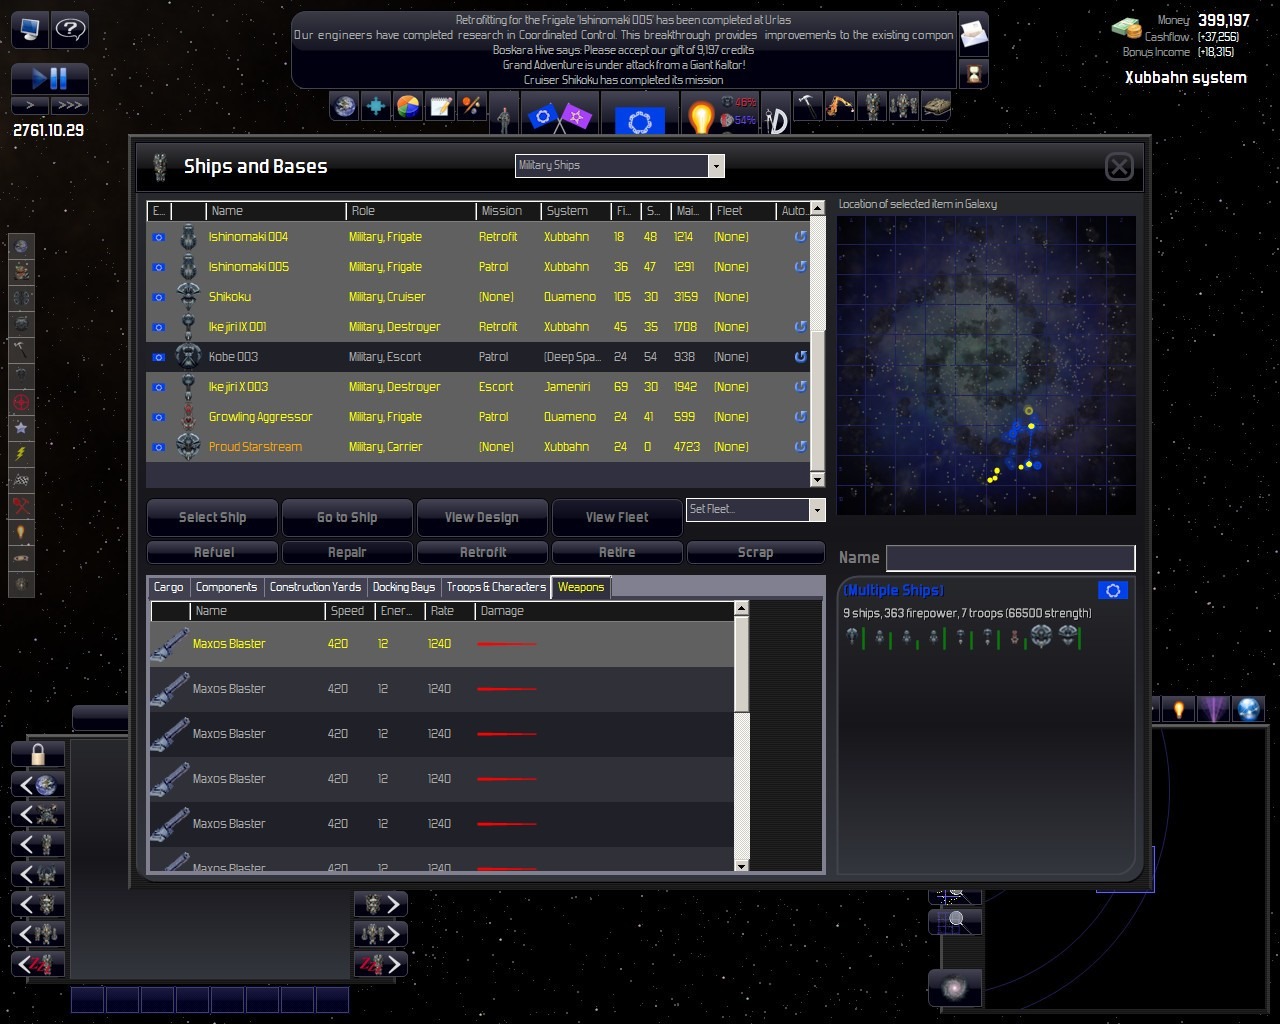Toggle automation icon for Growling Aggressor
Image resolution: width=1280 pixels, height=1024 pixels.
[x=800, y=417]
